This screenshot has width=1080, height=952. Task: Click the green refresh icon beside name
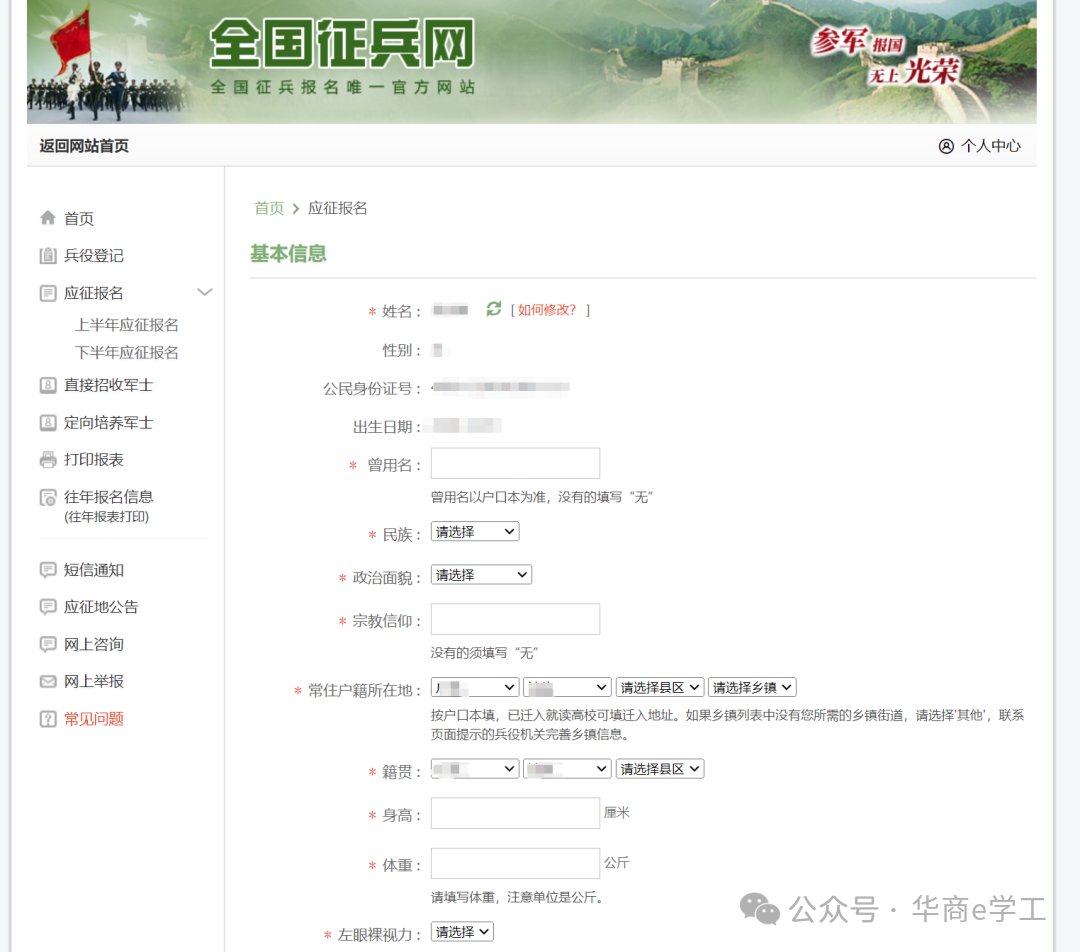tap(493, 309)
